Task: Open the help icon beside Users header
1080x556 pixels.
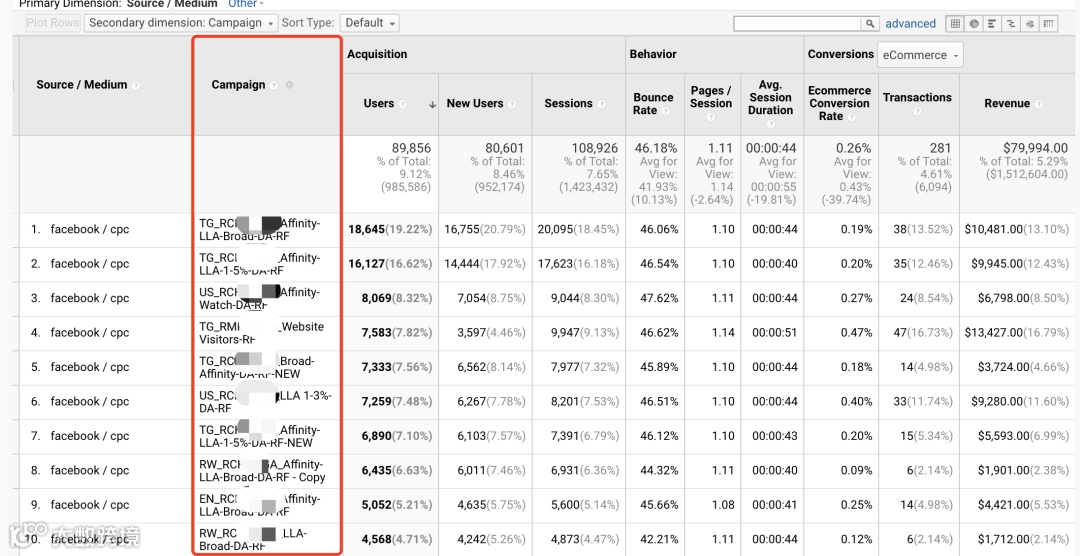Action: (x=403, y=104)
